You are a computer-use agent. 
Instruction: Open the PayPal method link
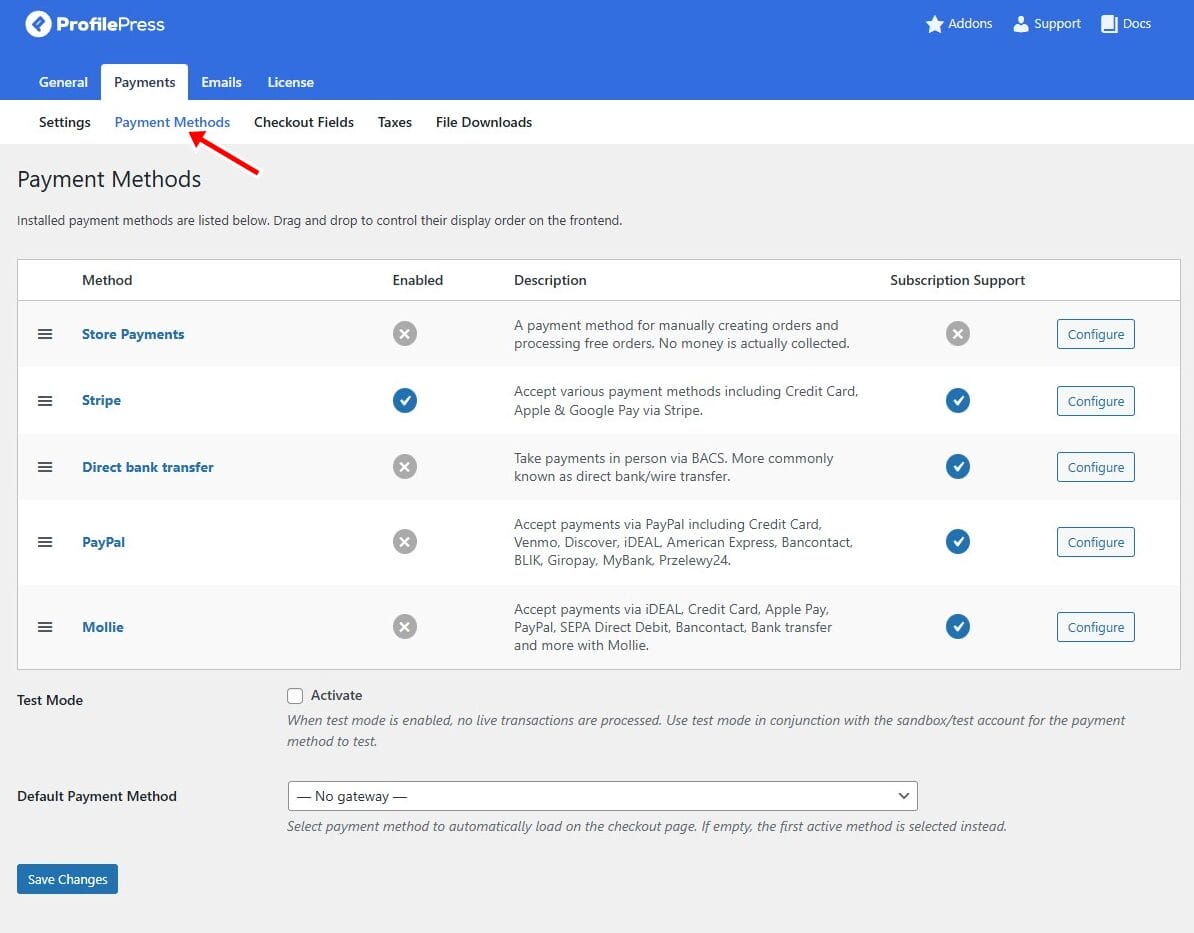pyautogui.click(x=104, y=542)
